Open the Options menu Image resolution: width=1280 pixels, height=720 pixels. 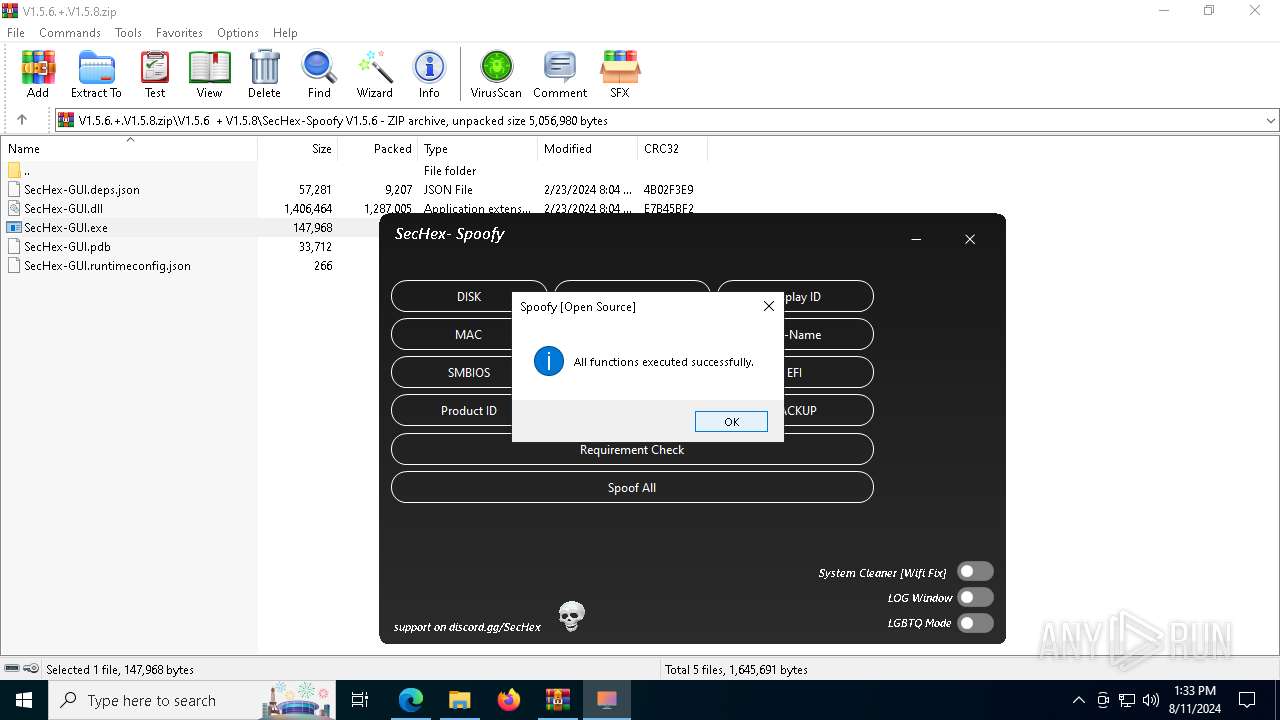coord(238,32)
